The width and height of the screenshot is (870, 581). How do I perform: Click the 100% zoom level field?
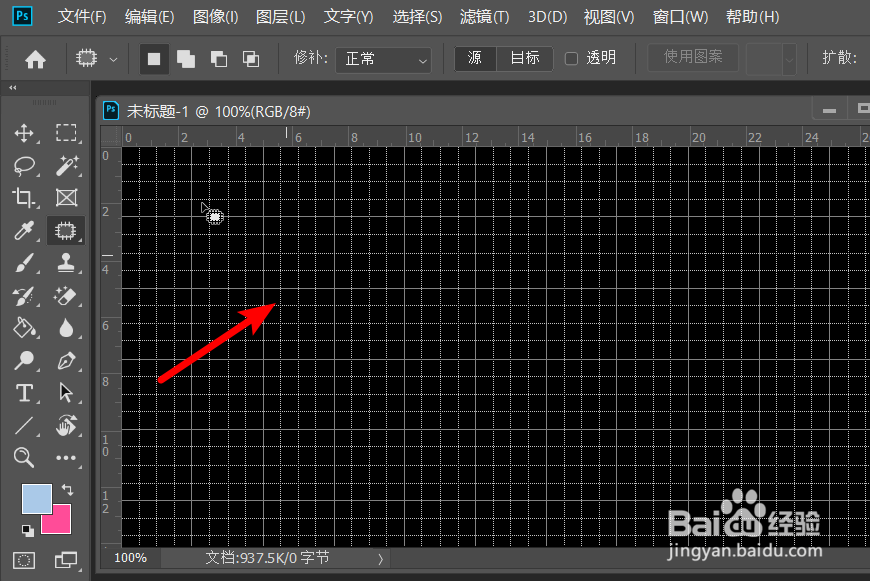(130, 558)
